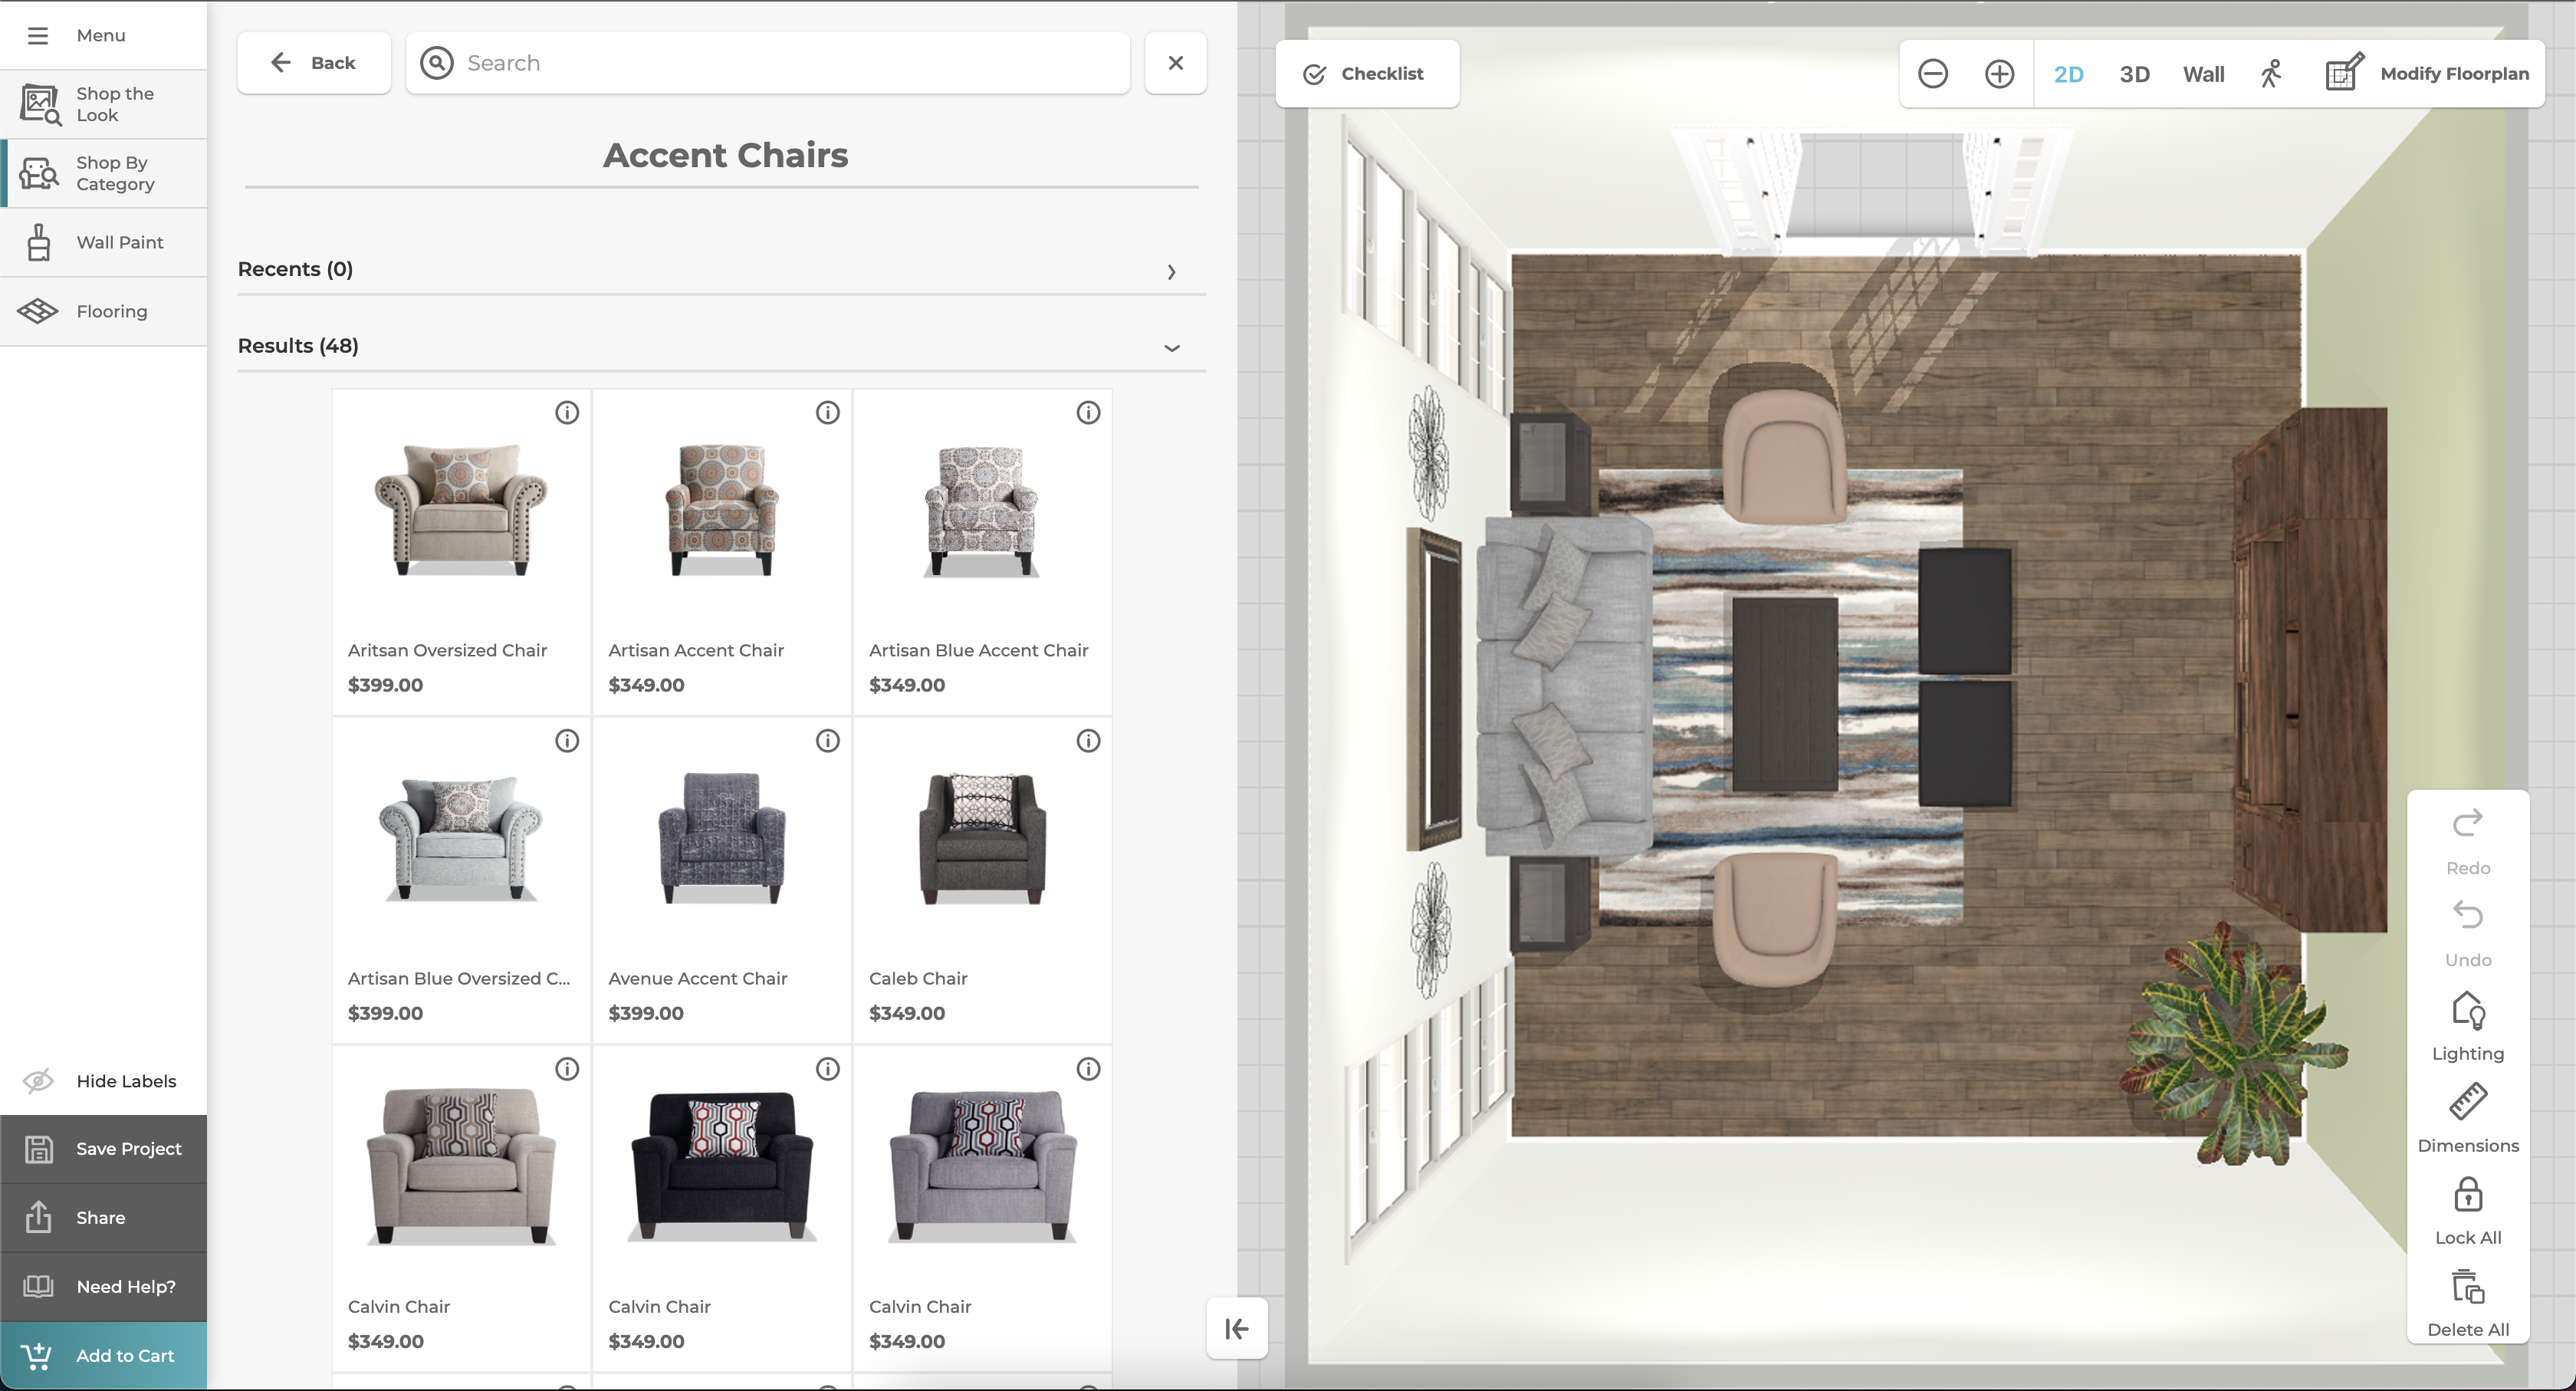The image size is (2576, 1391).
Task: Click the catalog search input field
Action: coord(767,61)
